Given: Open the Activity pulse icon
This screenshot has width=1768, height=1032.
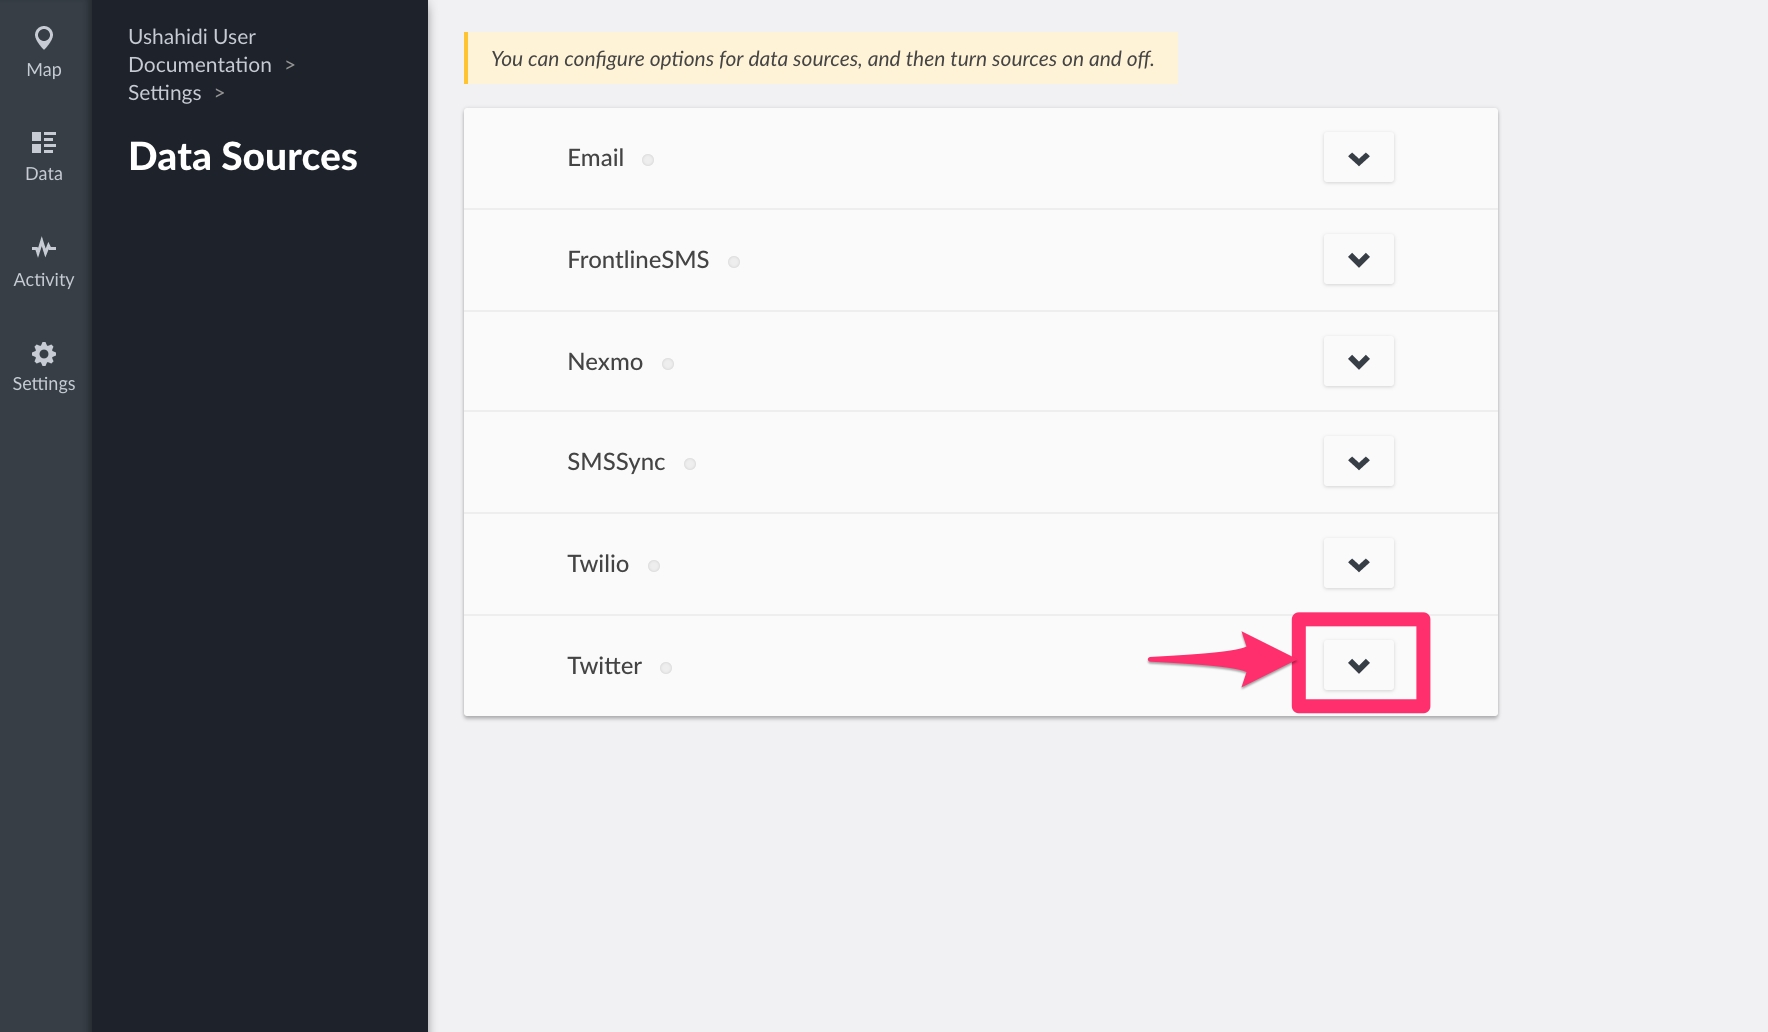Looking at the screenshot, I should tap(44, 248).
